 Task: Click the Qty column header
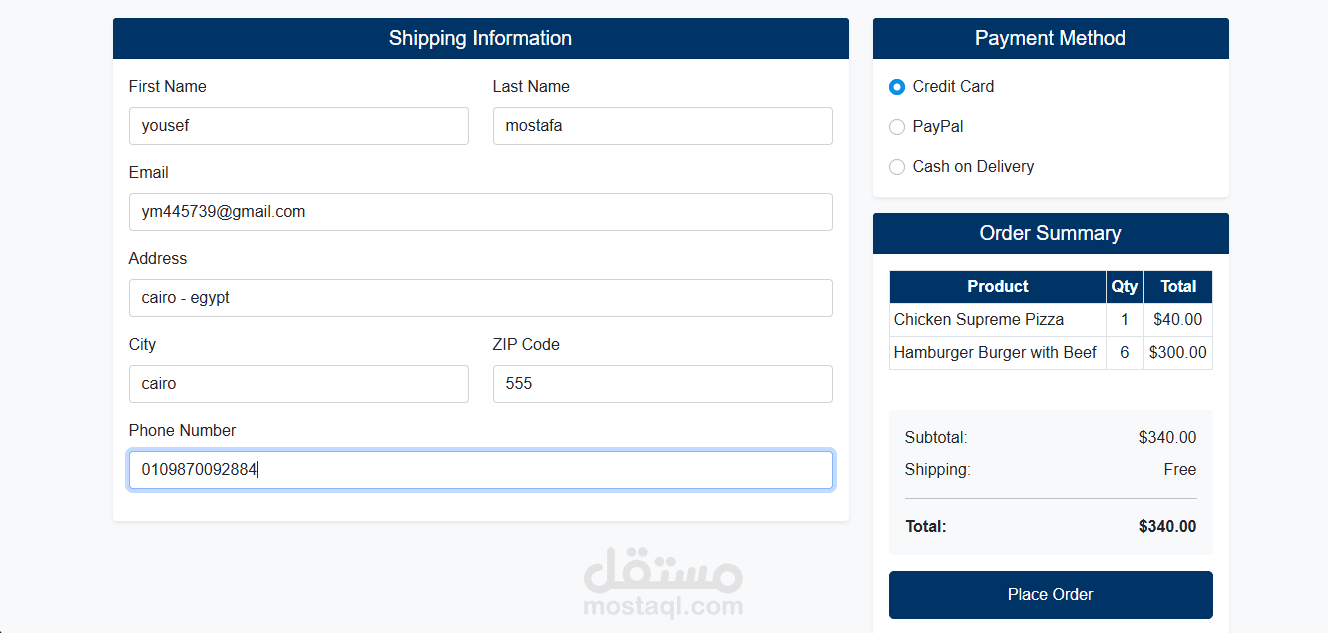pos(1124,287)
